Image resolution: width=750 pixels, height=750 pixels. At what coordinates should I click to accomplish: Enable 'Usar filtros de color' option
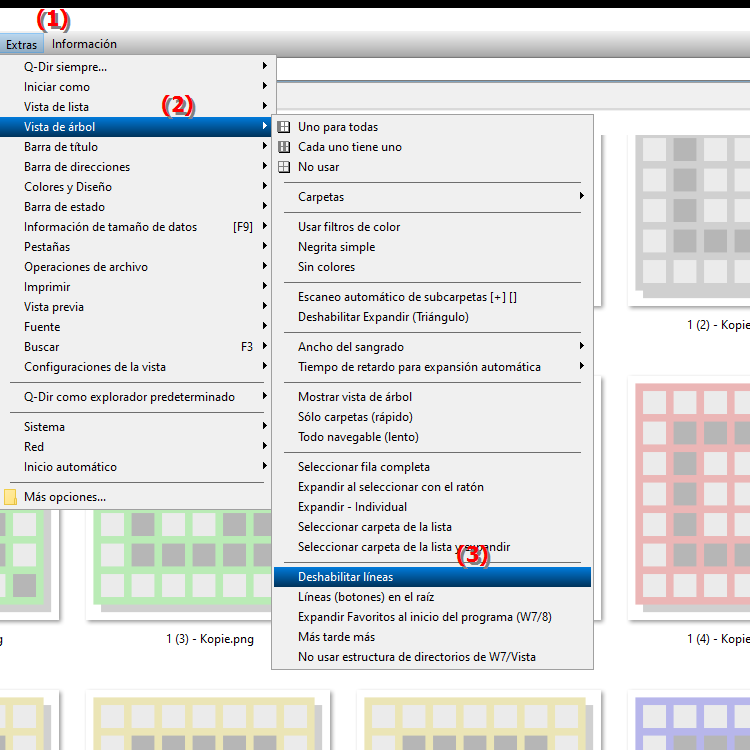[x=348, y=227]
